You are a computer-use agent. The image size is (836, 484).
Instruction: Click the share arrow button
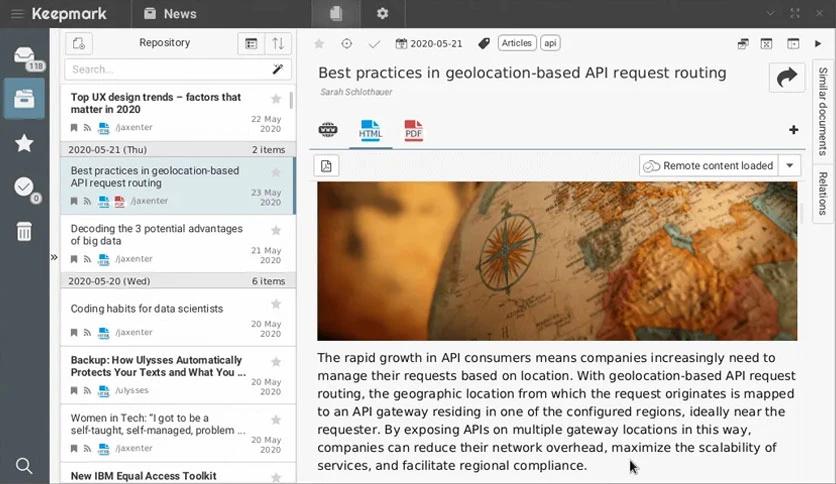point(787,78)
